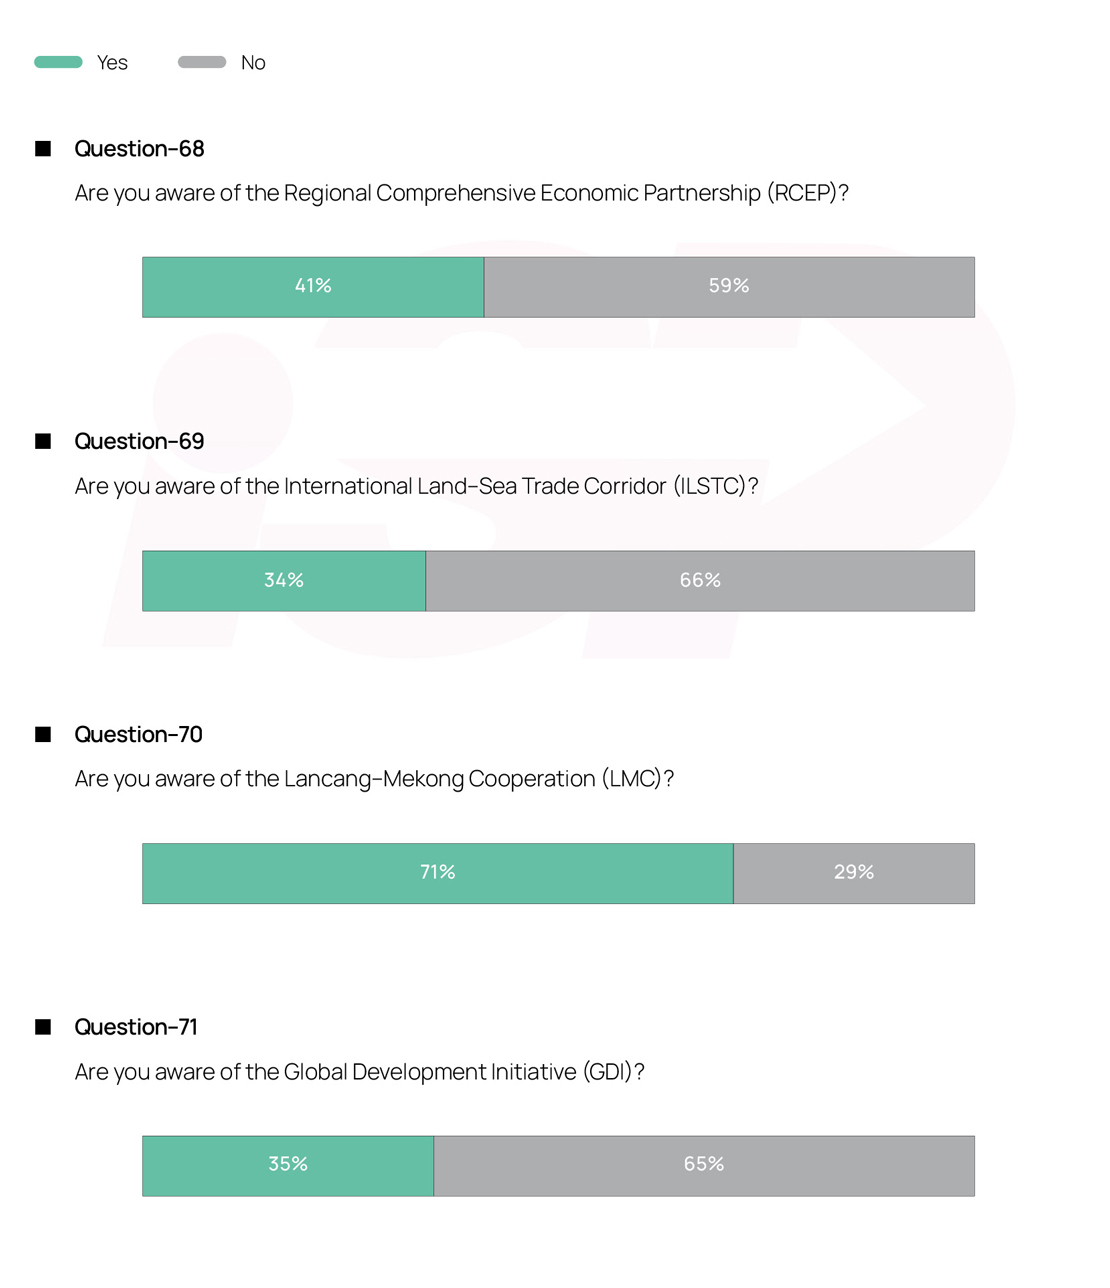1110x1288 pixels.
Task: Click the black square beside Question-68
Action: click(x=43, y=149)
